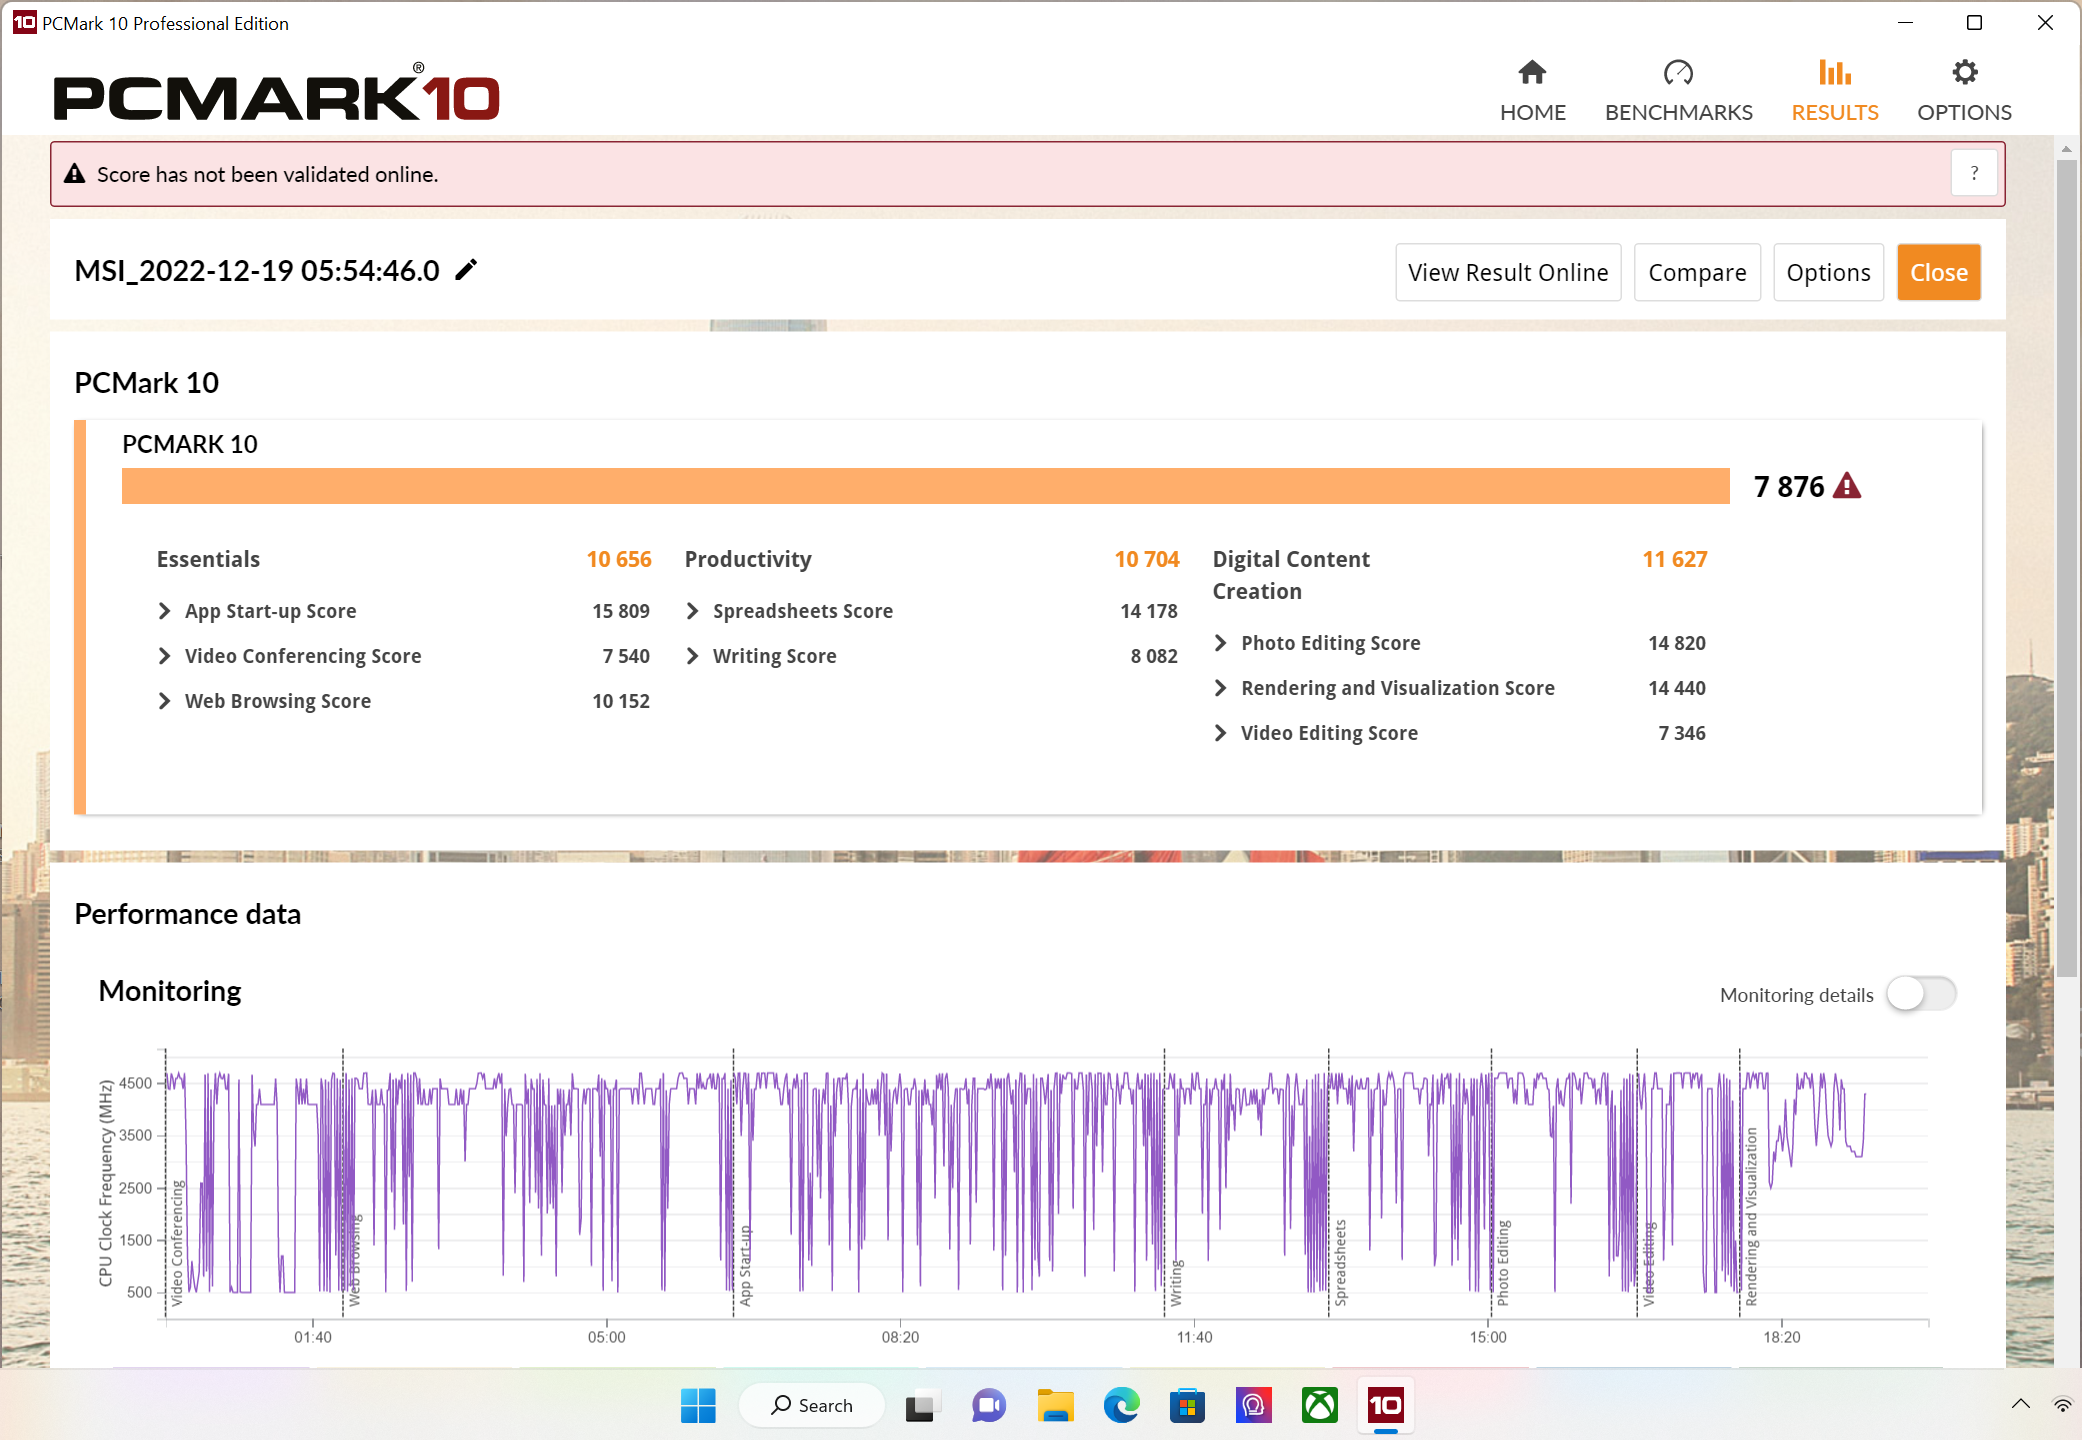Click the Search box on the taskbar
The height and width of the screenshot is (1440, 2082).
click(x=812, y=1406)
